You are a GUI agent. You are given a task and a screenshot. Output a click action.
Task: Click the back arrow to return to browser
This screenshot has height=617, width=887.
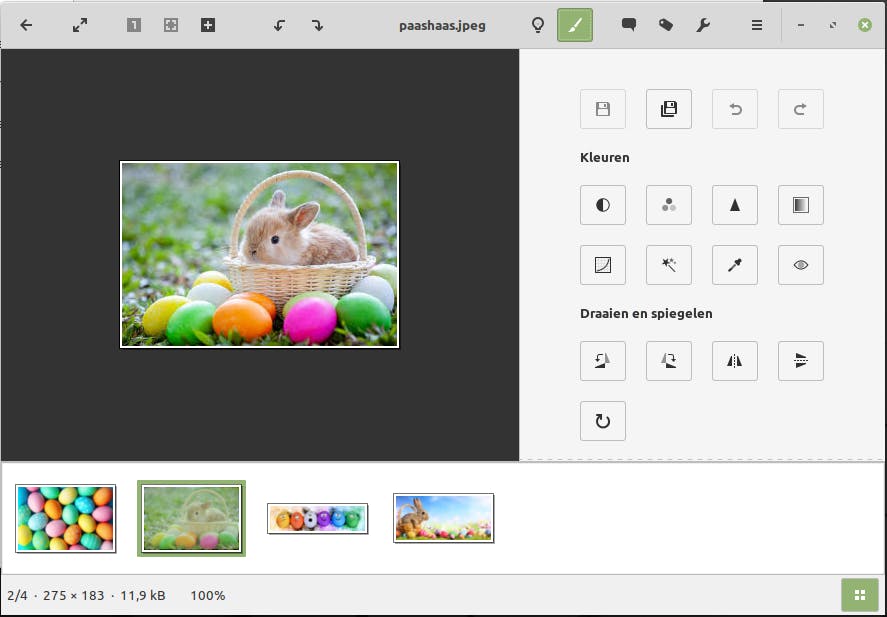27,25
